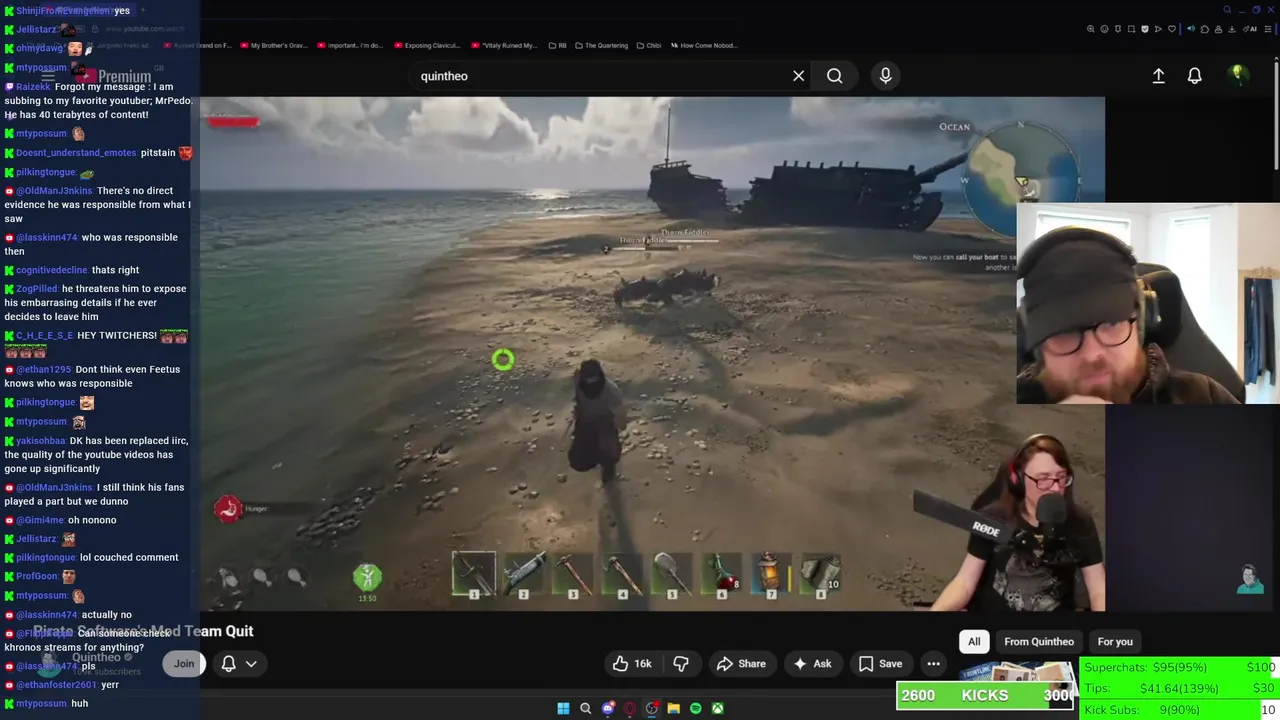Open the three-dot more actions menu
This screenshot has width=1280, height=720.
point(933,664)
